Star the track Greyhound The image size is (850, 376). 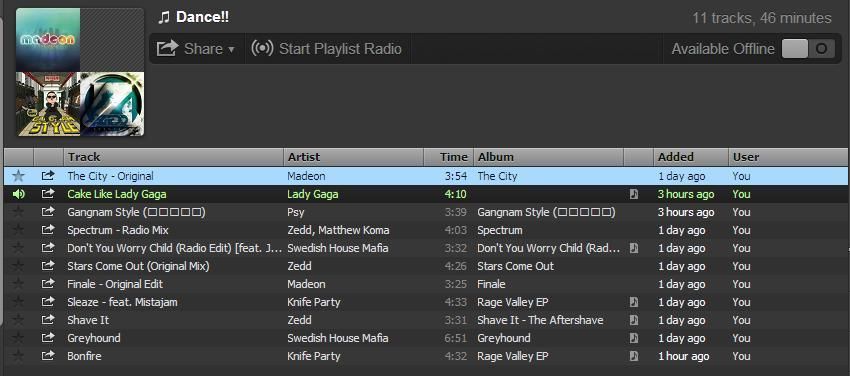(x=18, y=338)
